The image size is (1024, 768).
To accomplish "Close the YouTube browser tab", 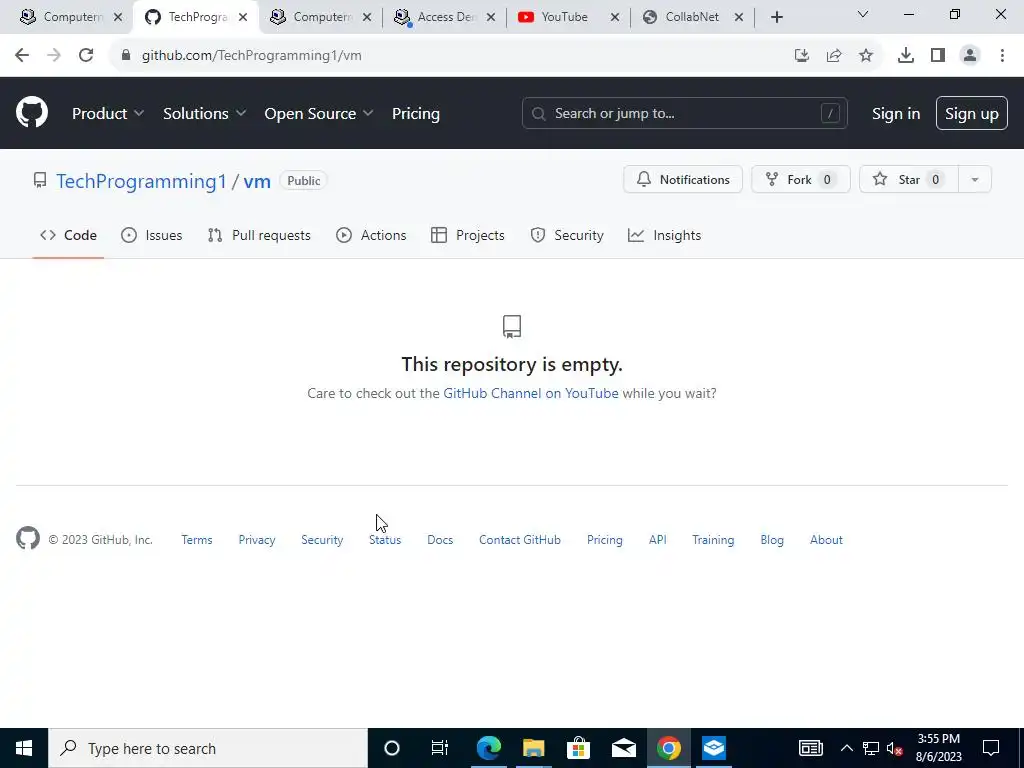I will 615,18.
